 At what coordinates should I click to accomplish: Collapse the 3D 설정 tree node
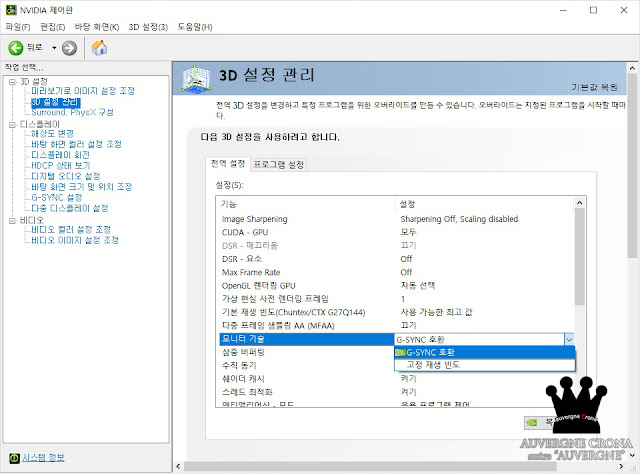tap(12, 82)
